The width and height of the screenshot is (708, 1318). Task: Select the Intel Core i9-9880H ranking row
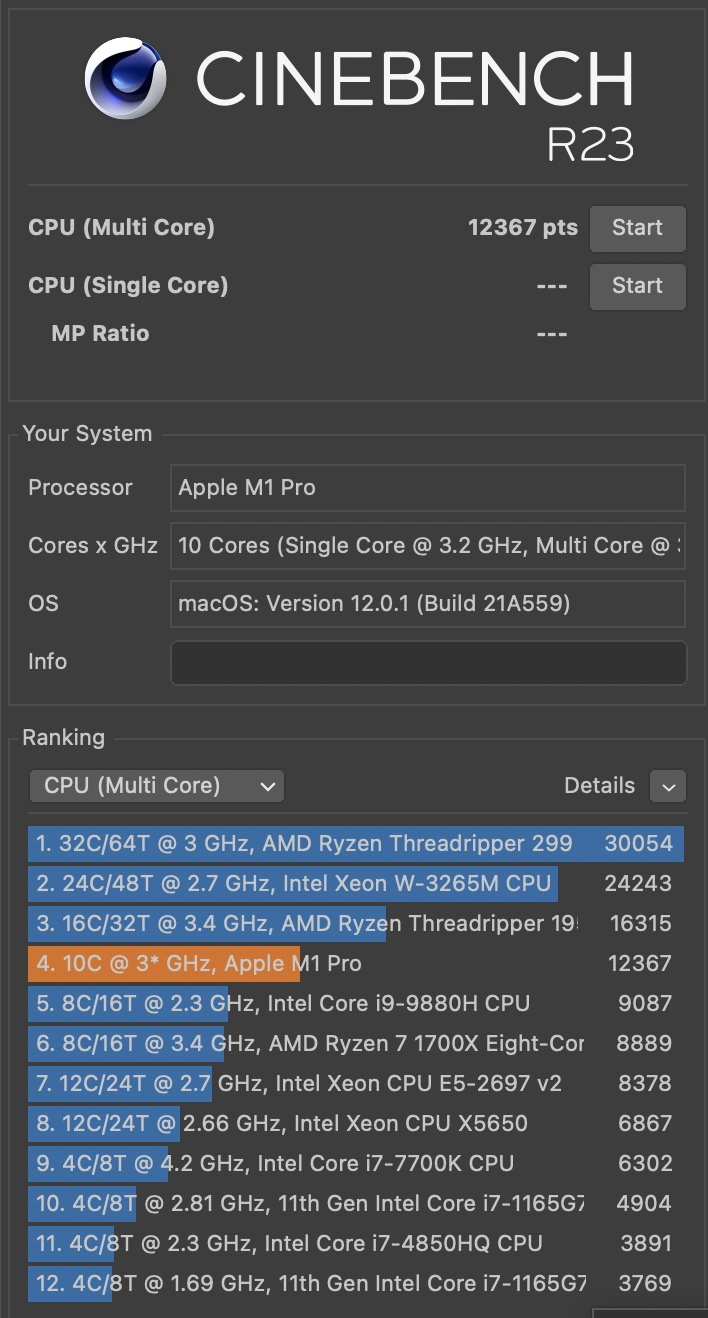356,1003
